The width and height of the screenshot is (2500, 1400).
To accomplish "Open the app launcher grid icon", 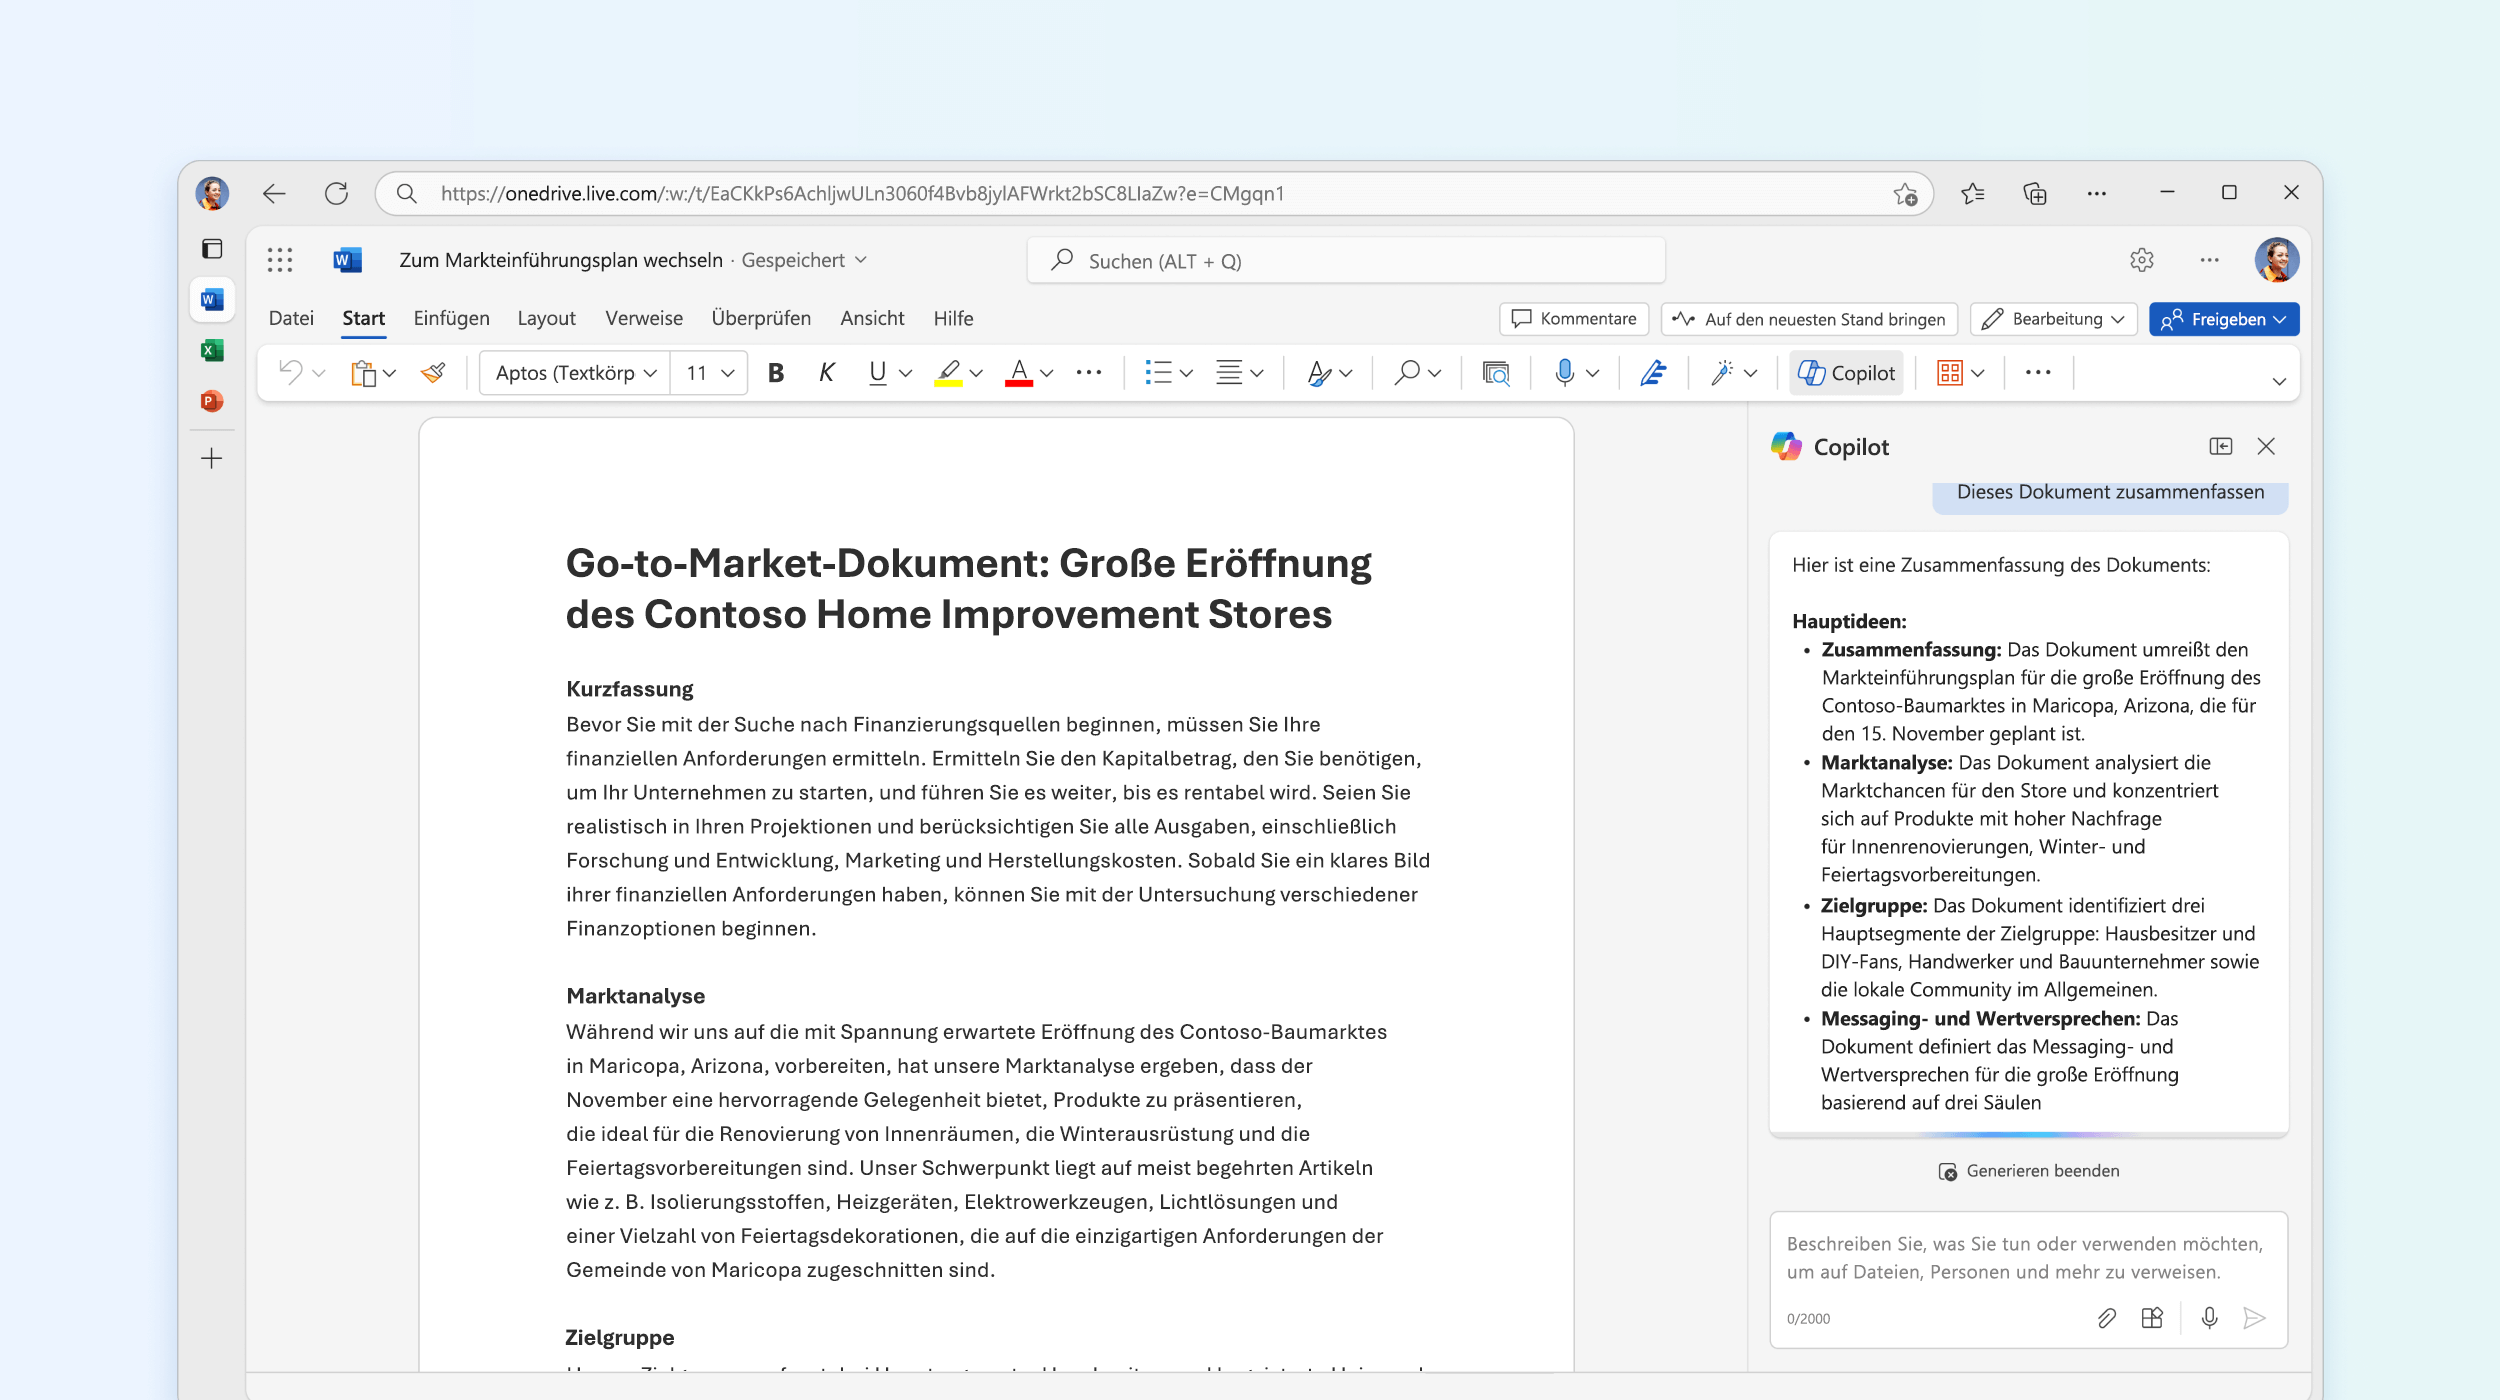I will coord(280,260).
